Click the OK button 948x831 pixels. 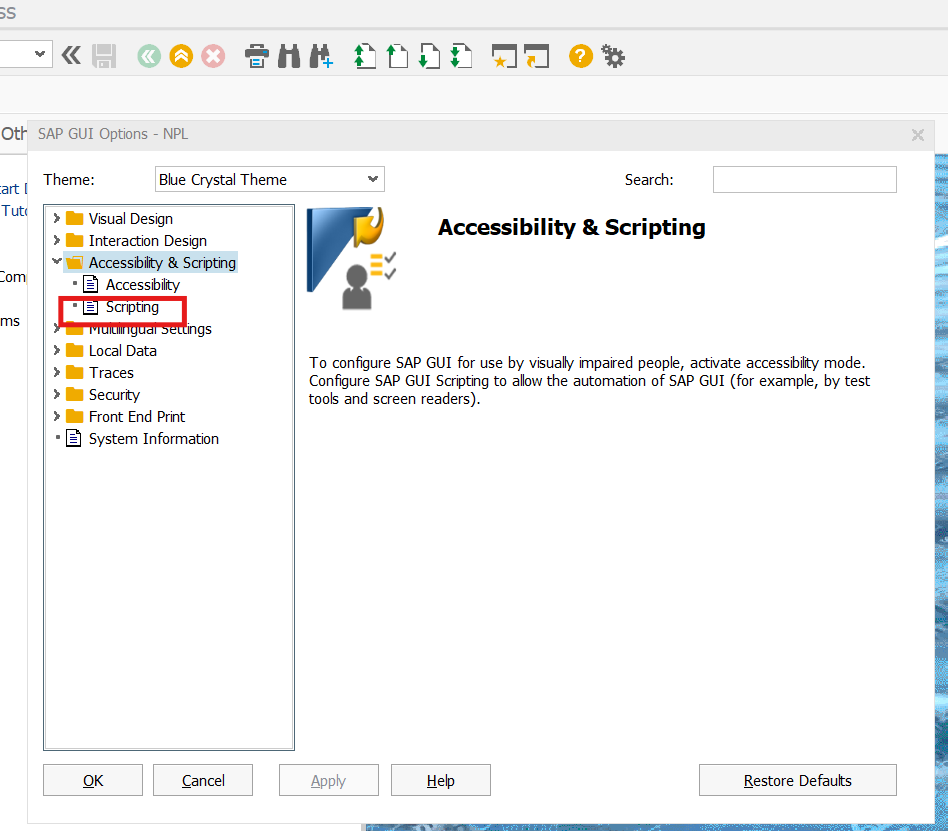[x=93, y=780]
